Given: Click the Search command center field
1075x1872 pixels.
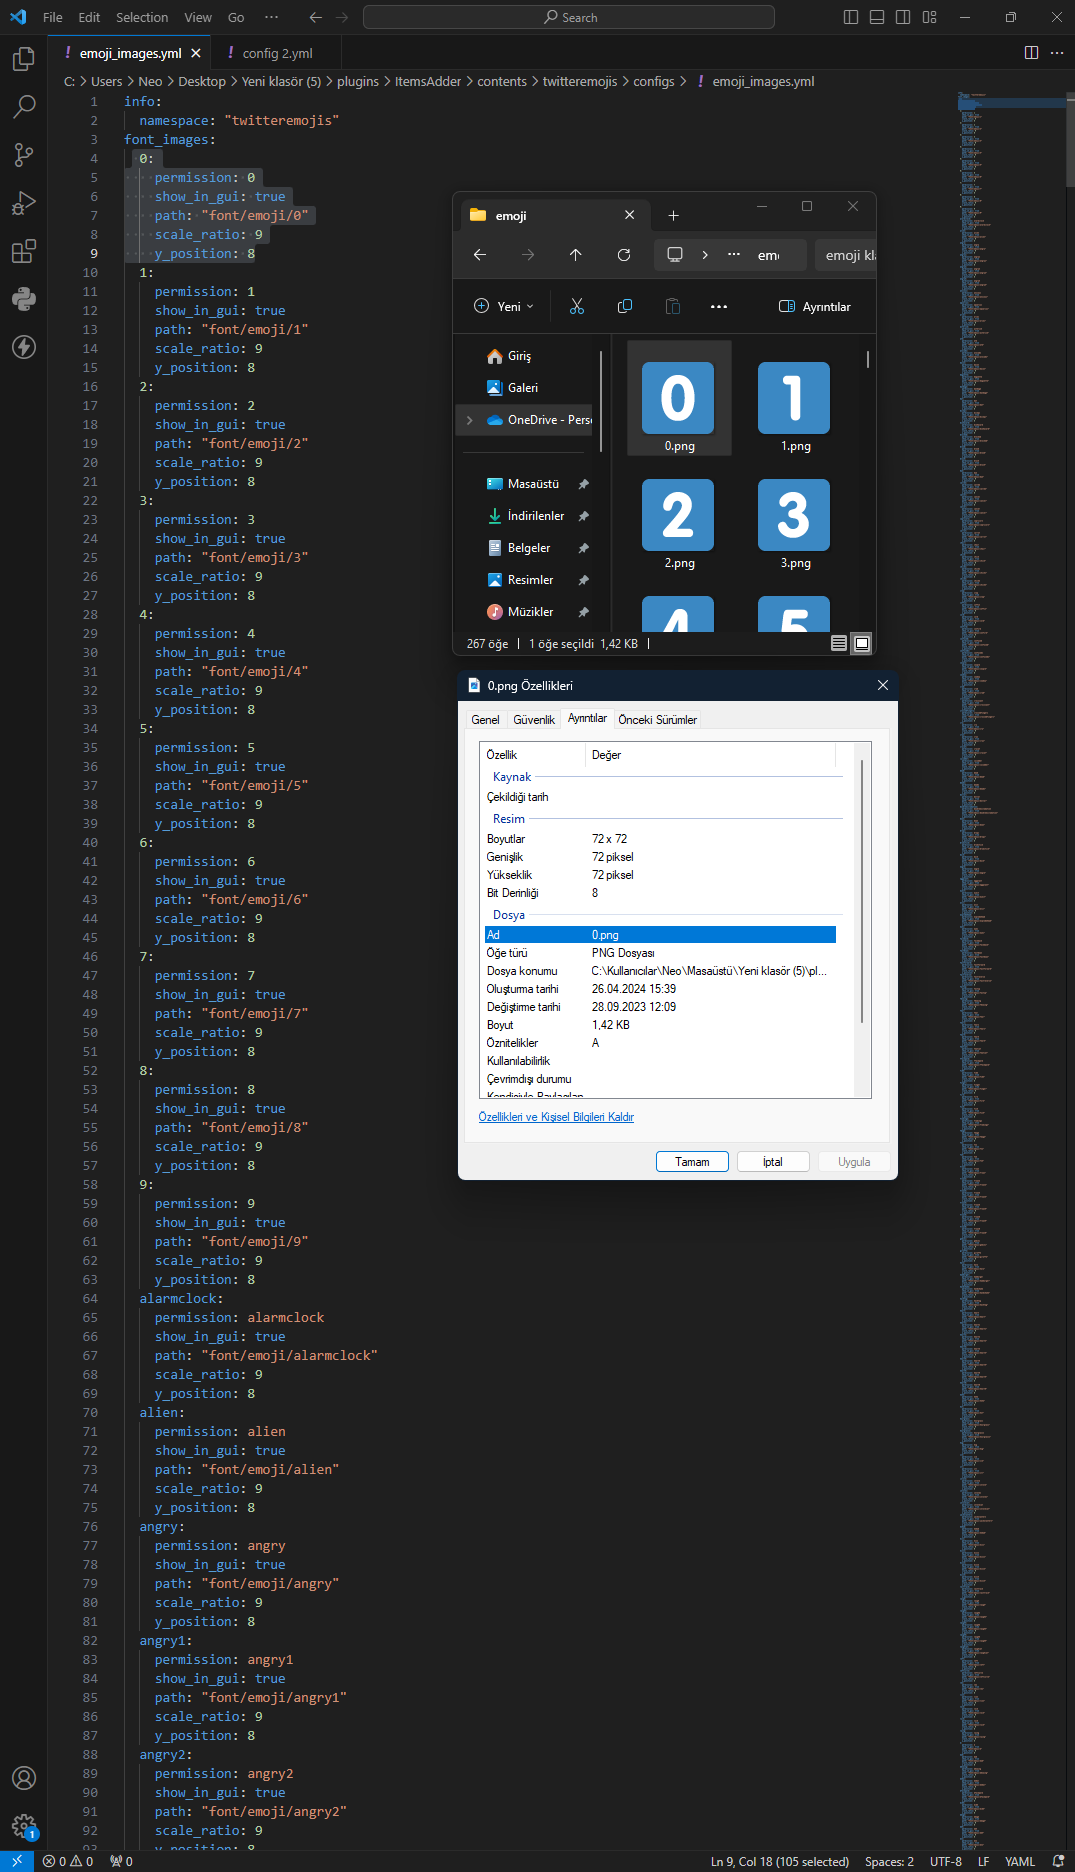Looking at the screenshot, I should click(x=569, y=17).
